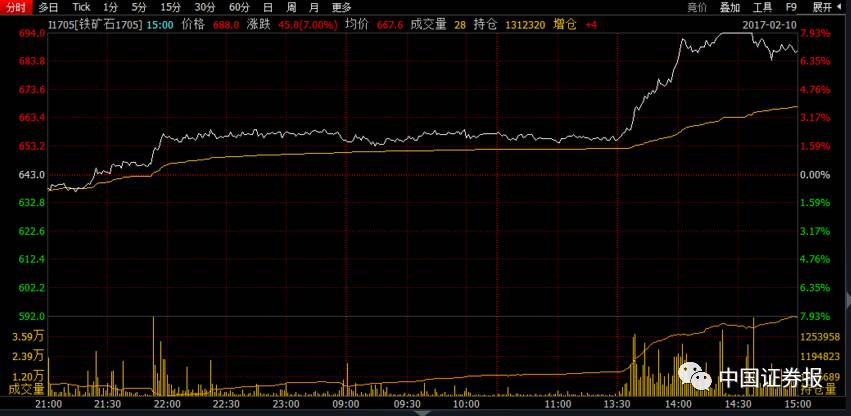Select the 60分 period tab
The height and width of the screenshot is (416, 851).
pos(239,7)
